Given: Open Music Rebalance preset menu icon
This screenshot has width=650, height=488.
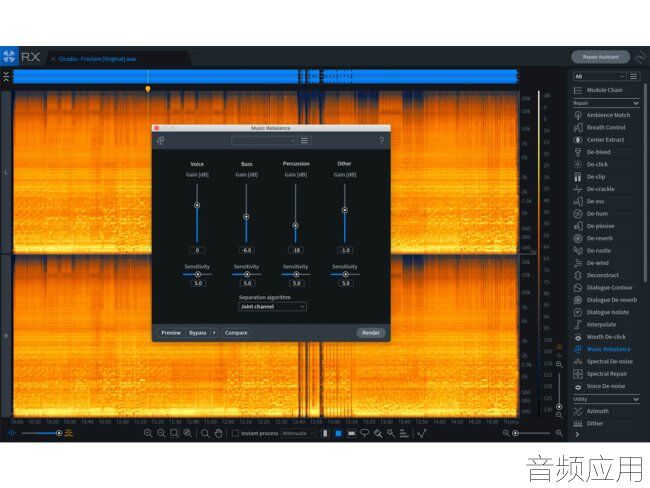Looking at the screenshot, I should 304,141.
